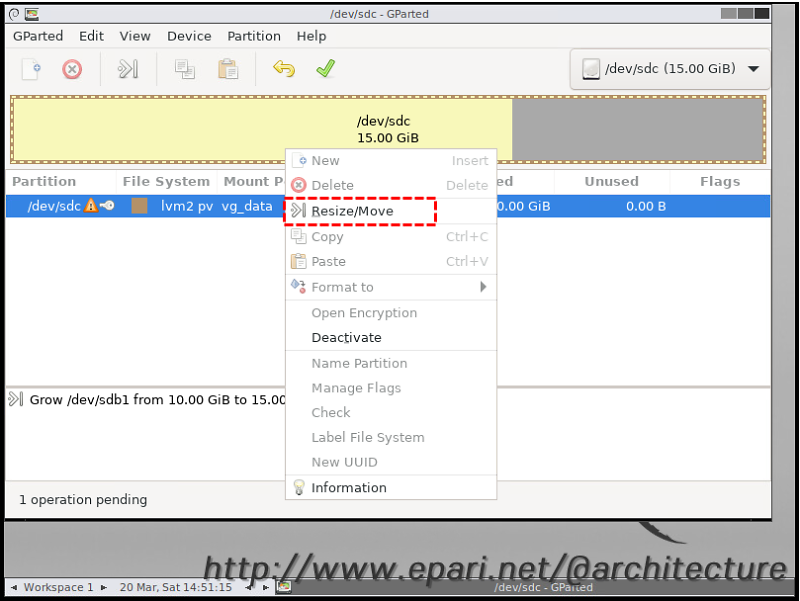Click the Flags column header
The image size is (800, 601).
[720, 182]
